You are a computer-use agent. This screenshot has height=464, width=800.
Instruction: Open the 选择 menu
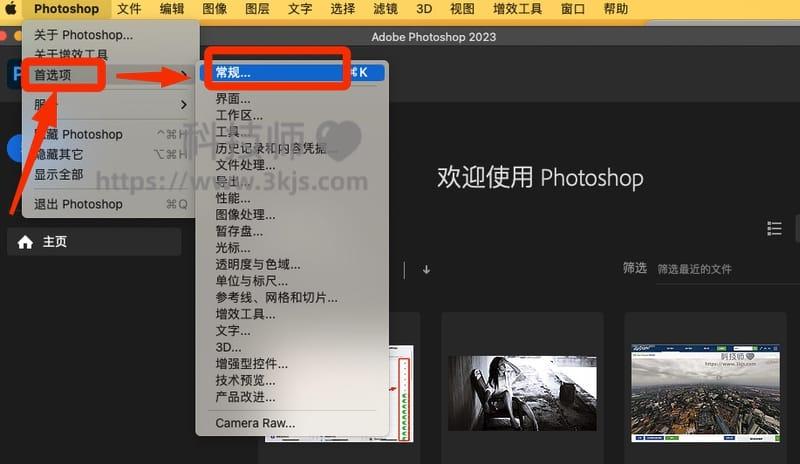pyautogui.click(x=343, y=9)
